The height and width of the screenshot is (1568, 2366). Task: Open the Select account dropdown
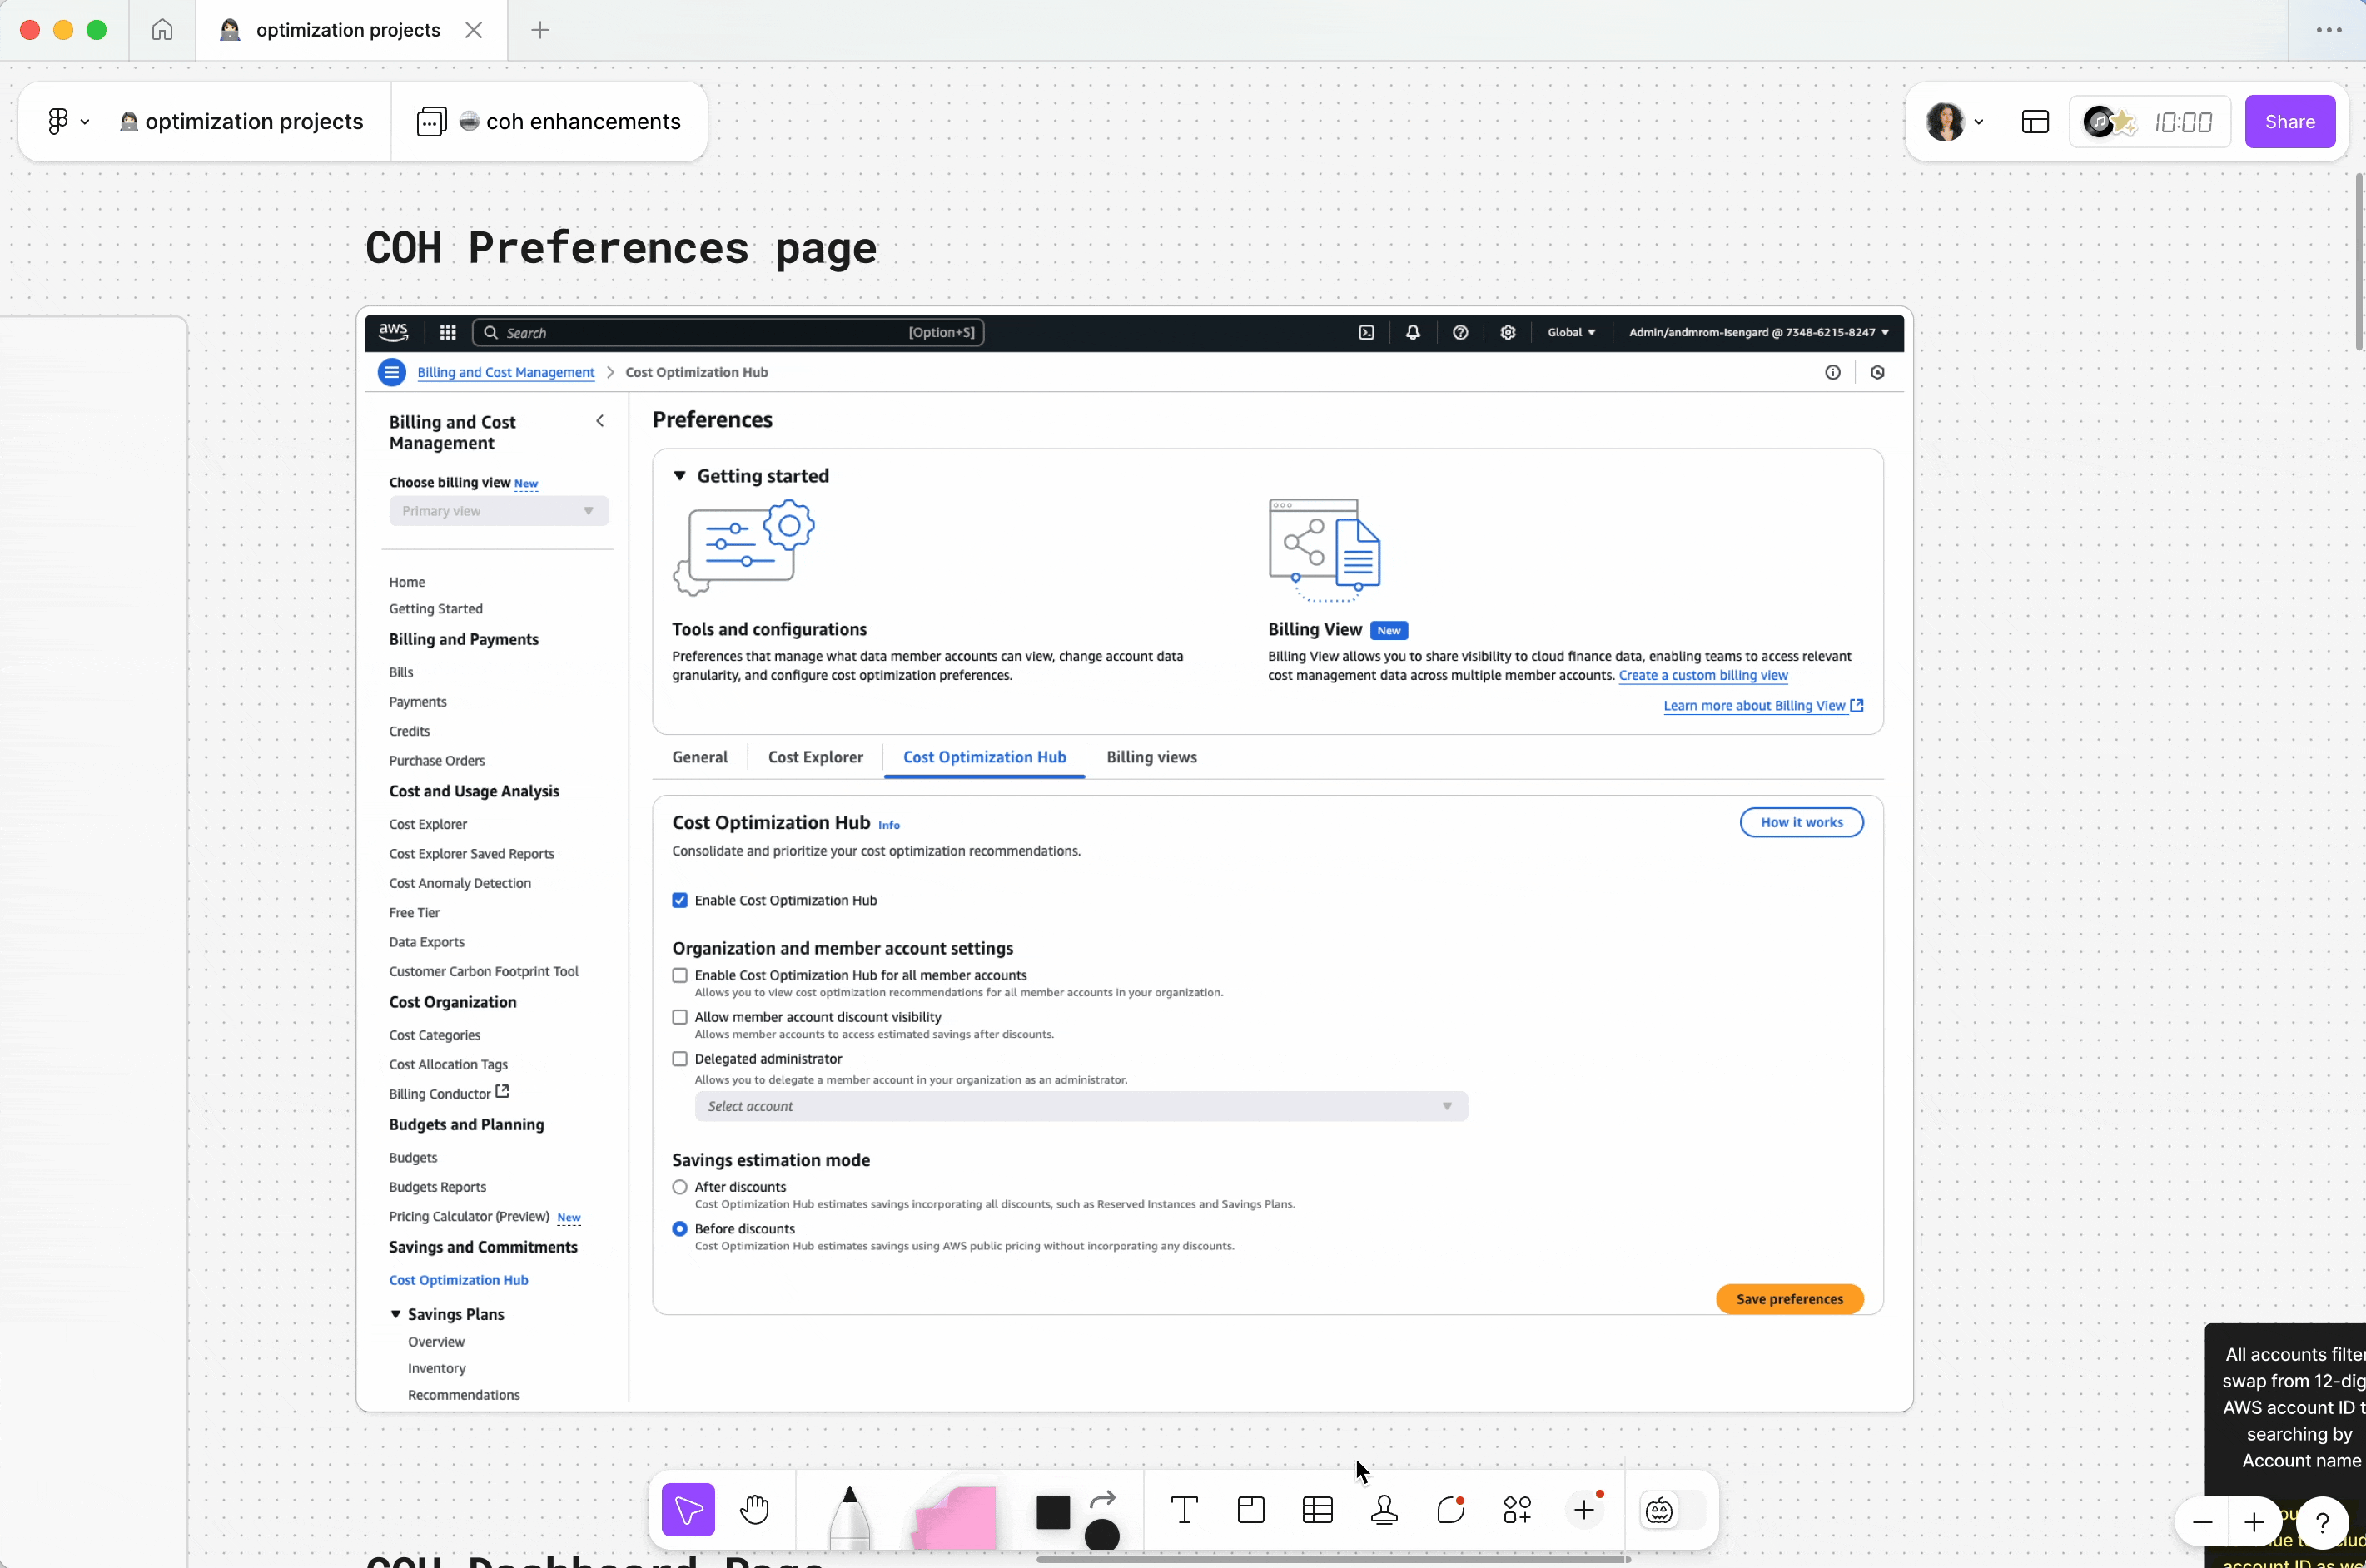pyautogui.click(x=1080, y=1106)
